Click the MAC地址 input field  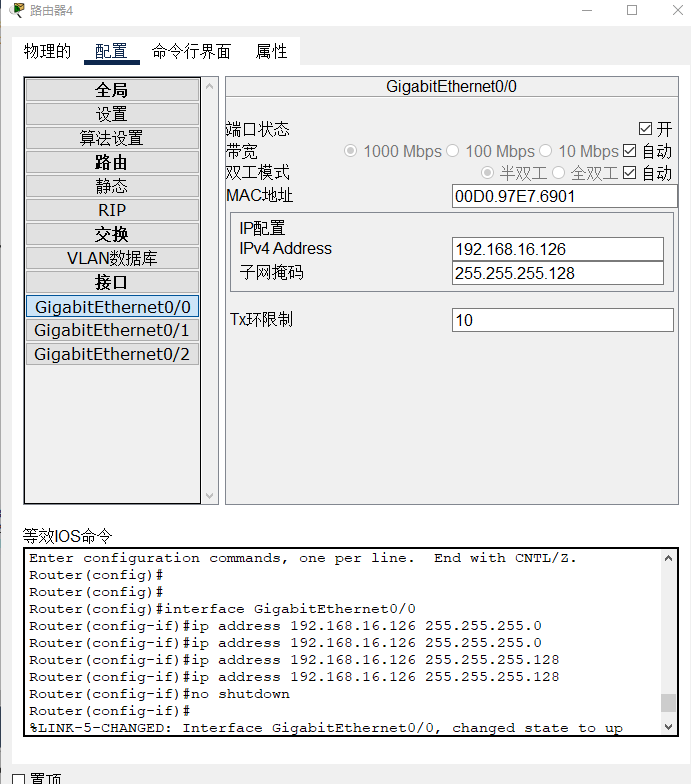coord(564,196)
